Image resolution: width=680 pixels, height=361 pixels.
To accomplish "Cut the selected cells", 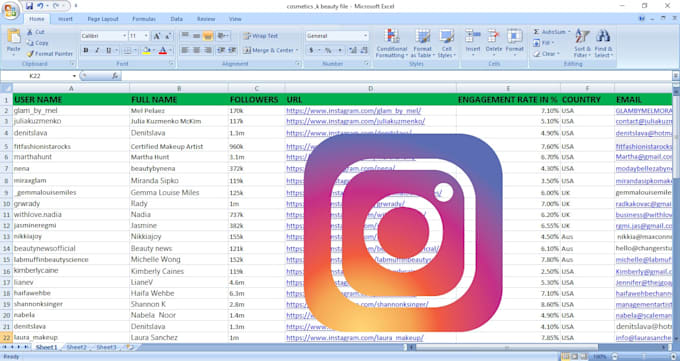I will pyautogui.click(x=36, y=32).
